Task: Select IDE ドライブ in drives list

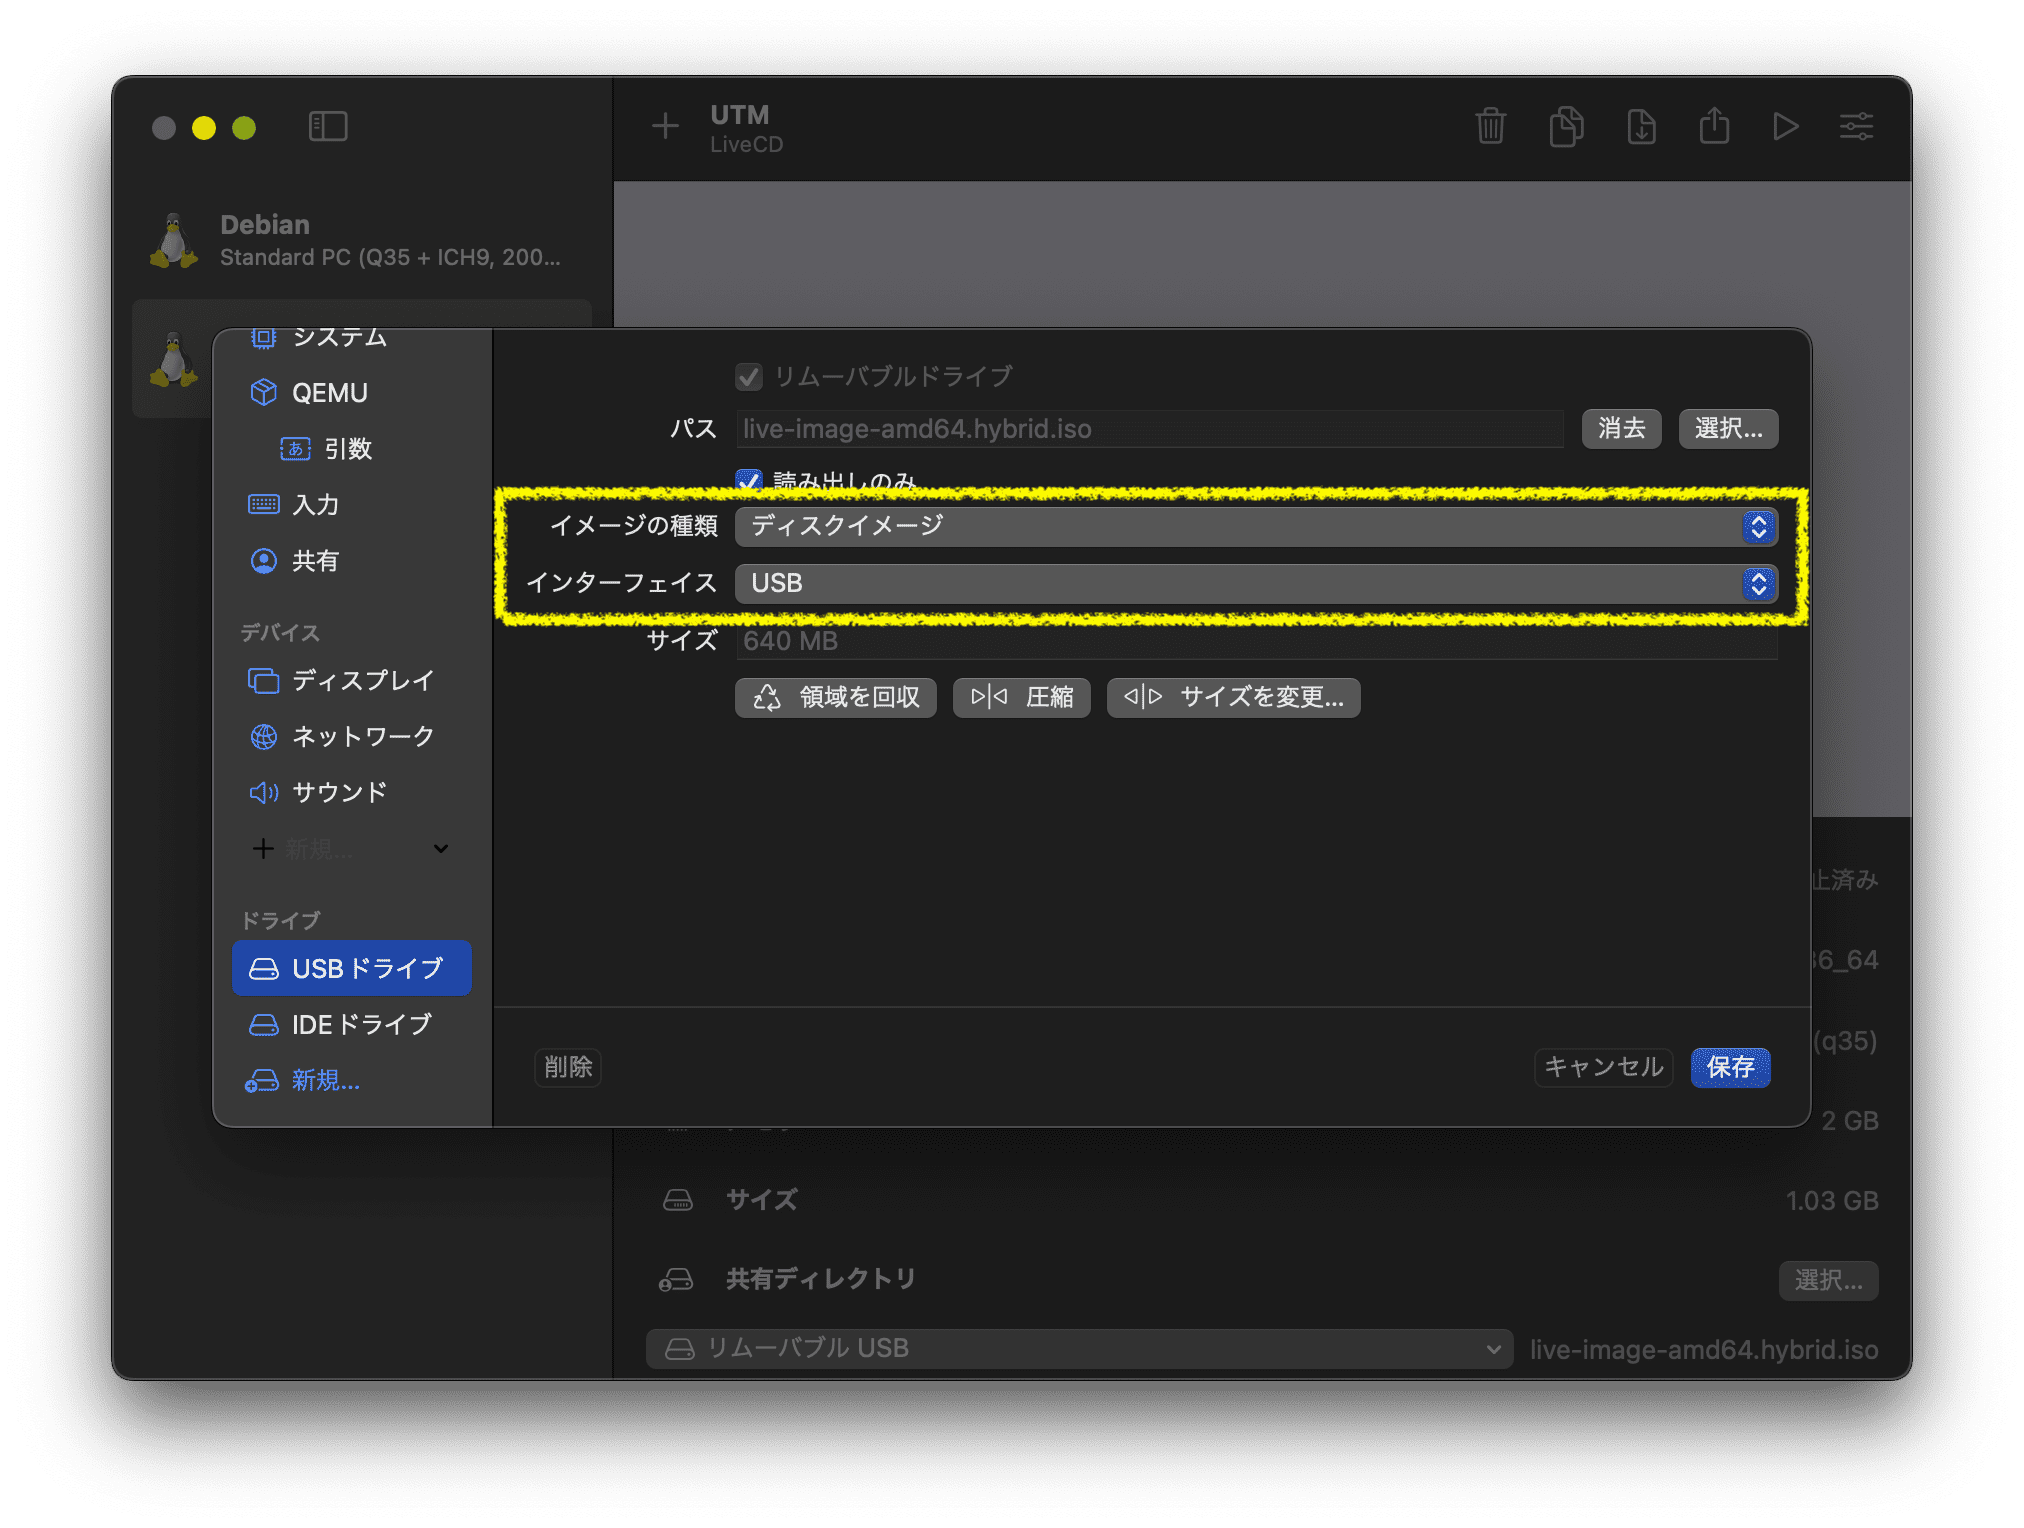Action: point(352,1025)
